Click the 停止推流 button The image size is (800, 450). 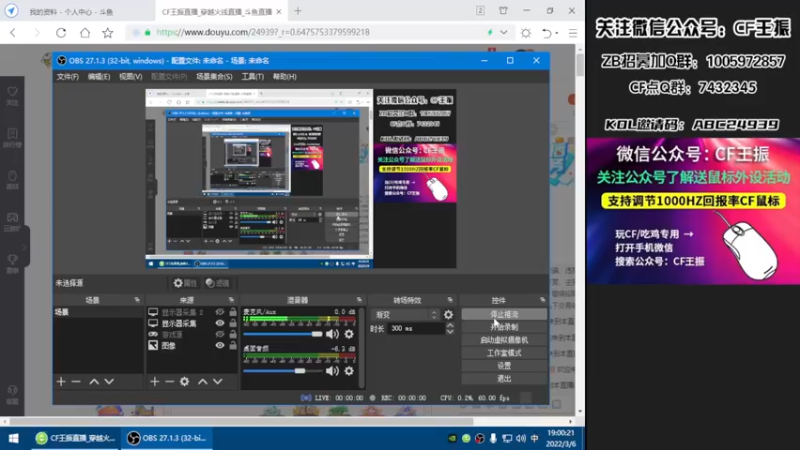coord(504,314)
